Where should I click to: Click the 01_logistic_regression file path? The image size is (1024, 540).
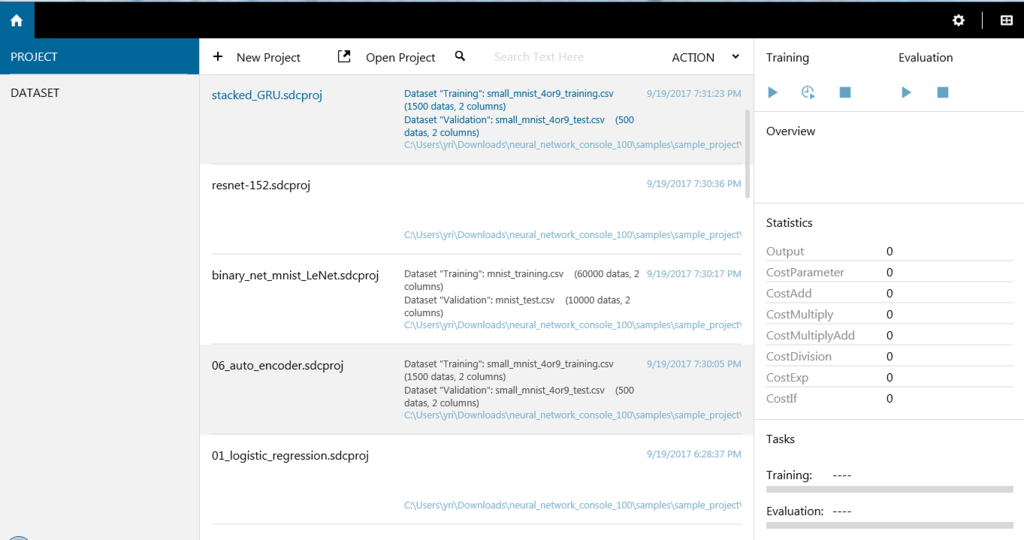(x=573, y=505)
